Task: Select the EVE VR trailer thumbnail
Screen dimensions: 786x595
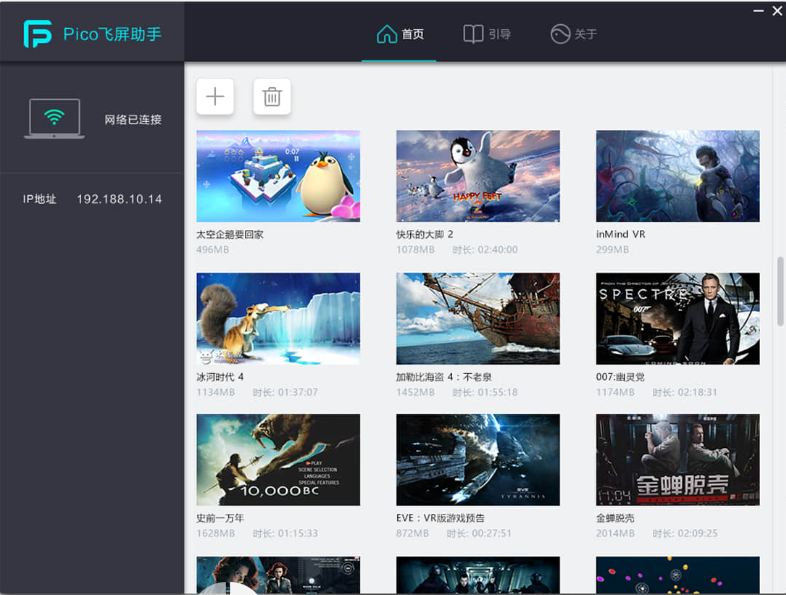Action: coord(478,460)
